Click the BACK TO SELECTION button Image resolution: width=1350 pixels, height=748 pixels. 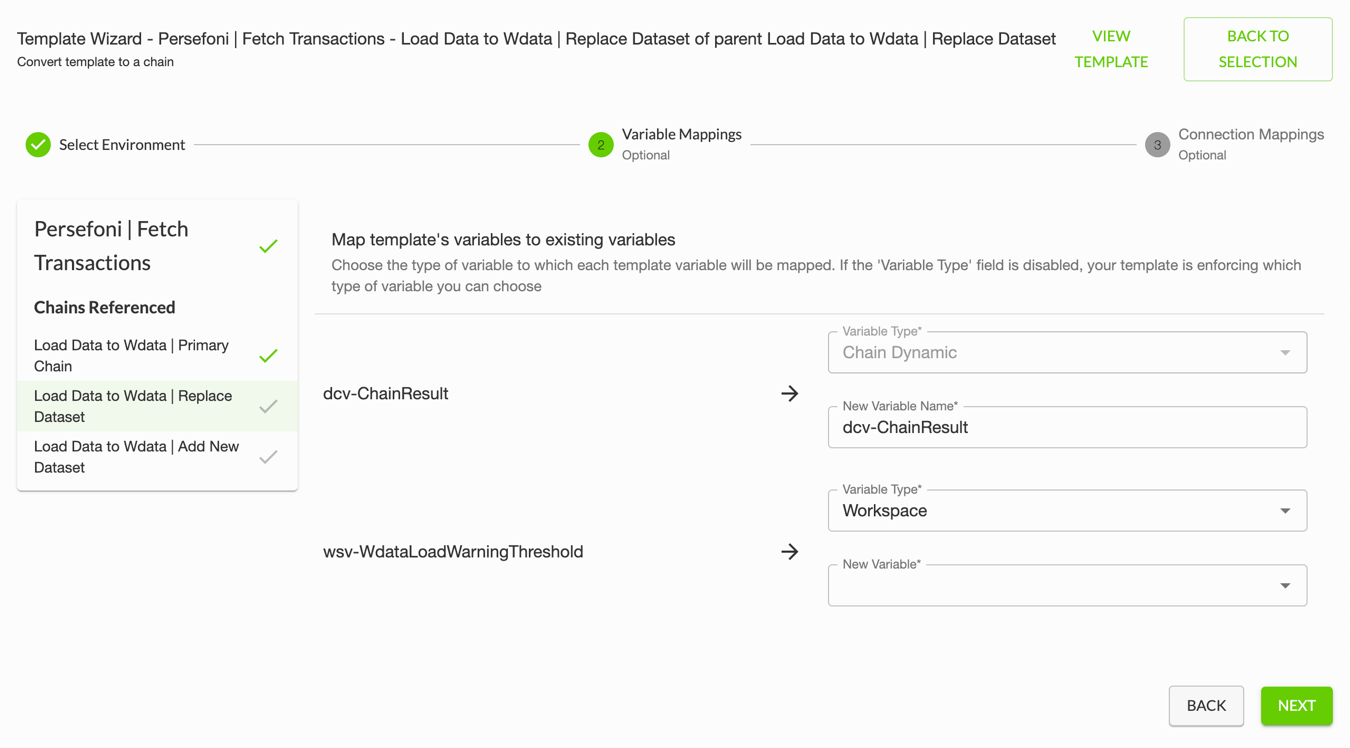click(1258, 49)
